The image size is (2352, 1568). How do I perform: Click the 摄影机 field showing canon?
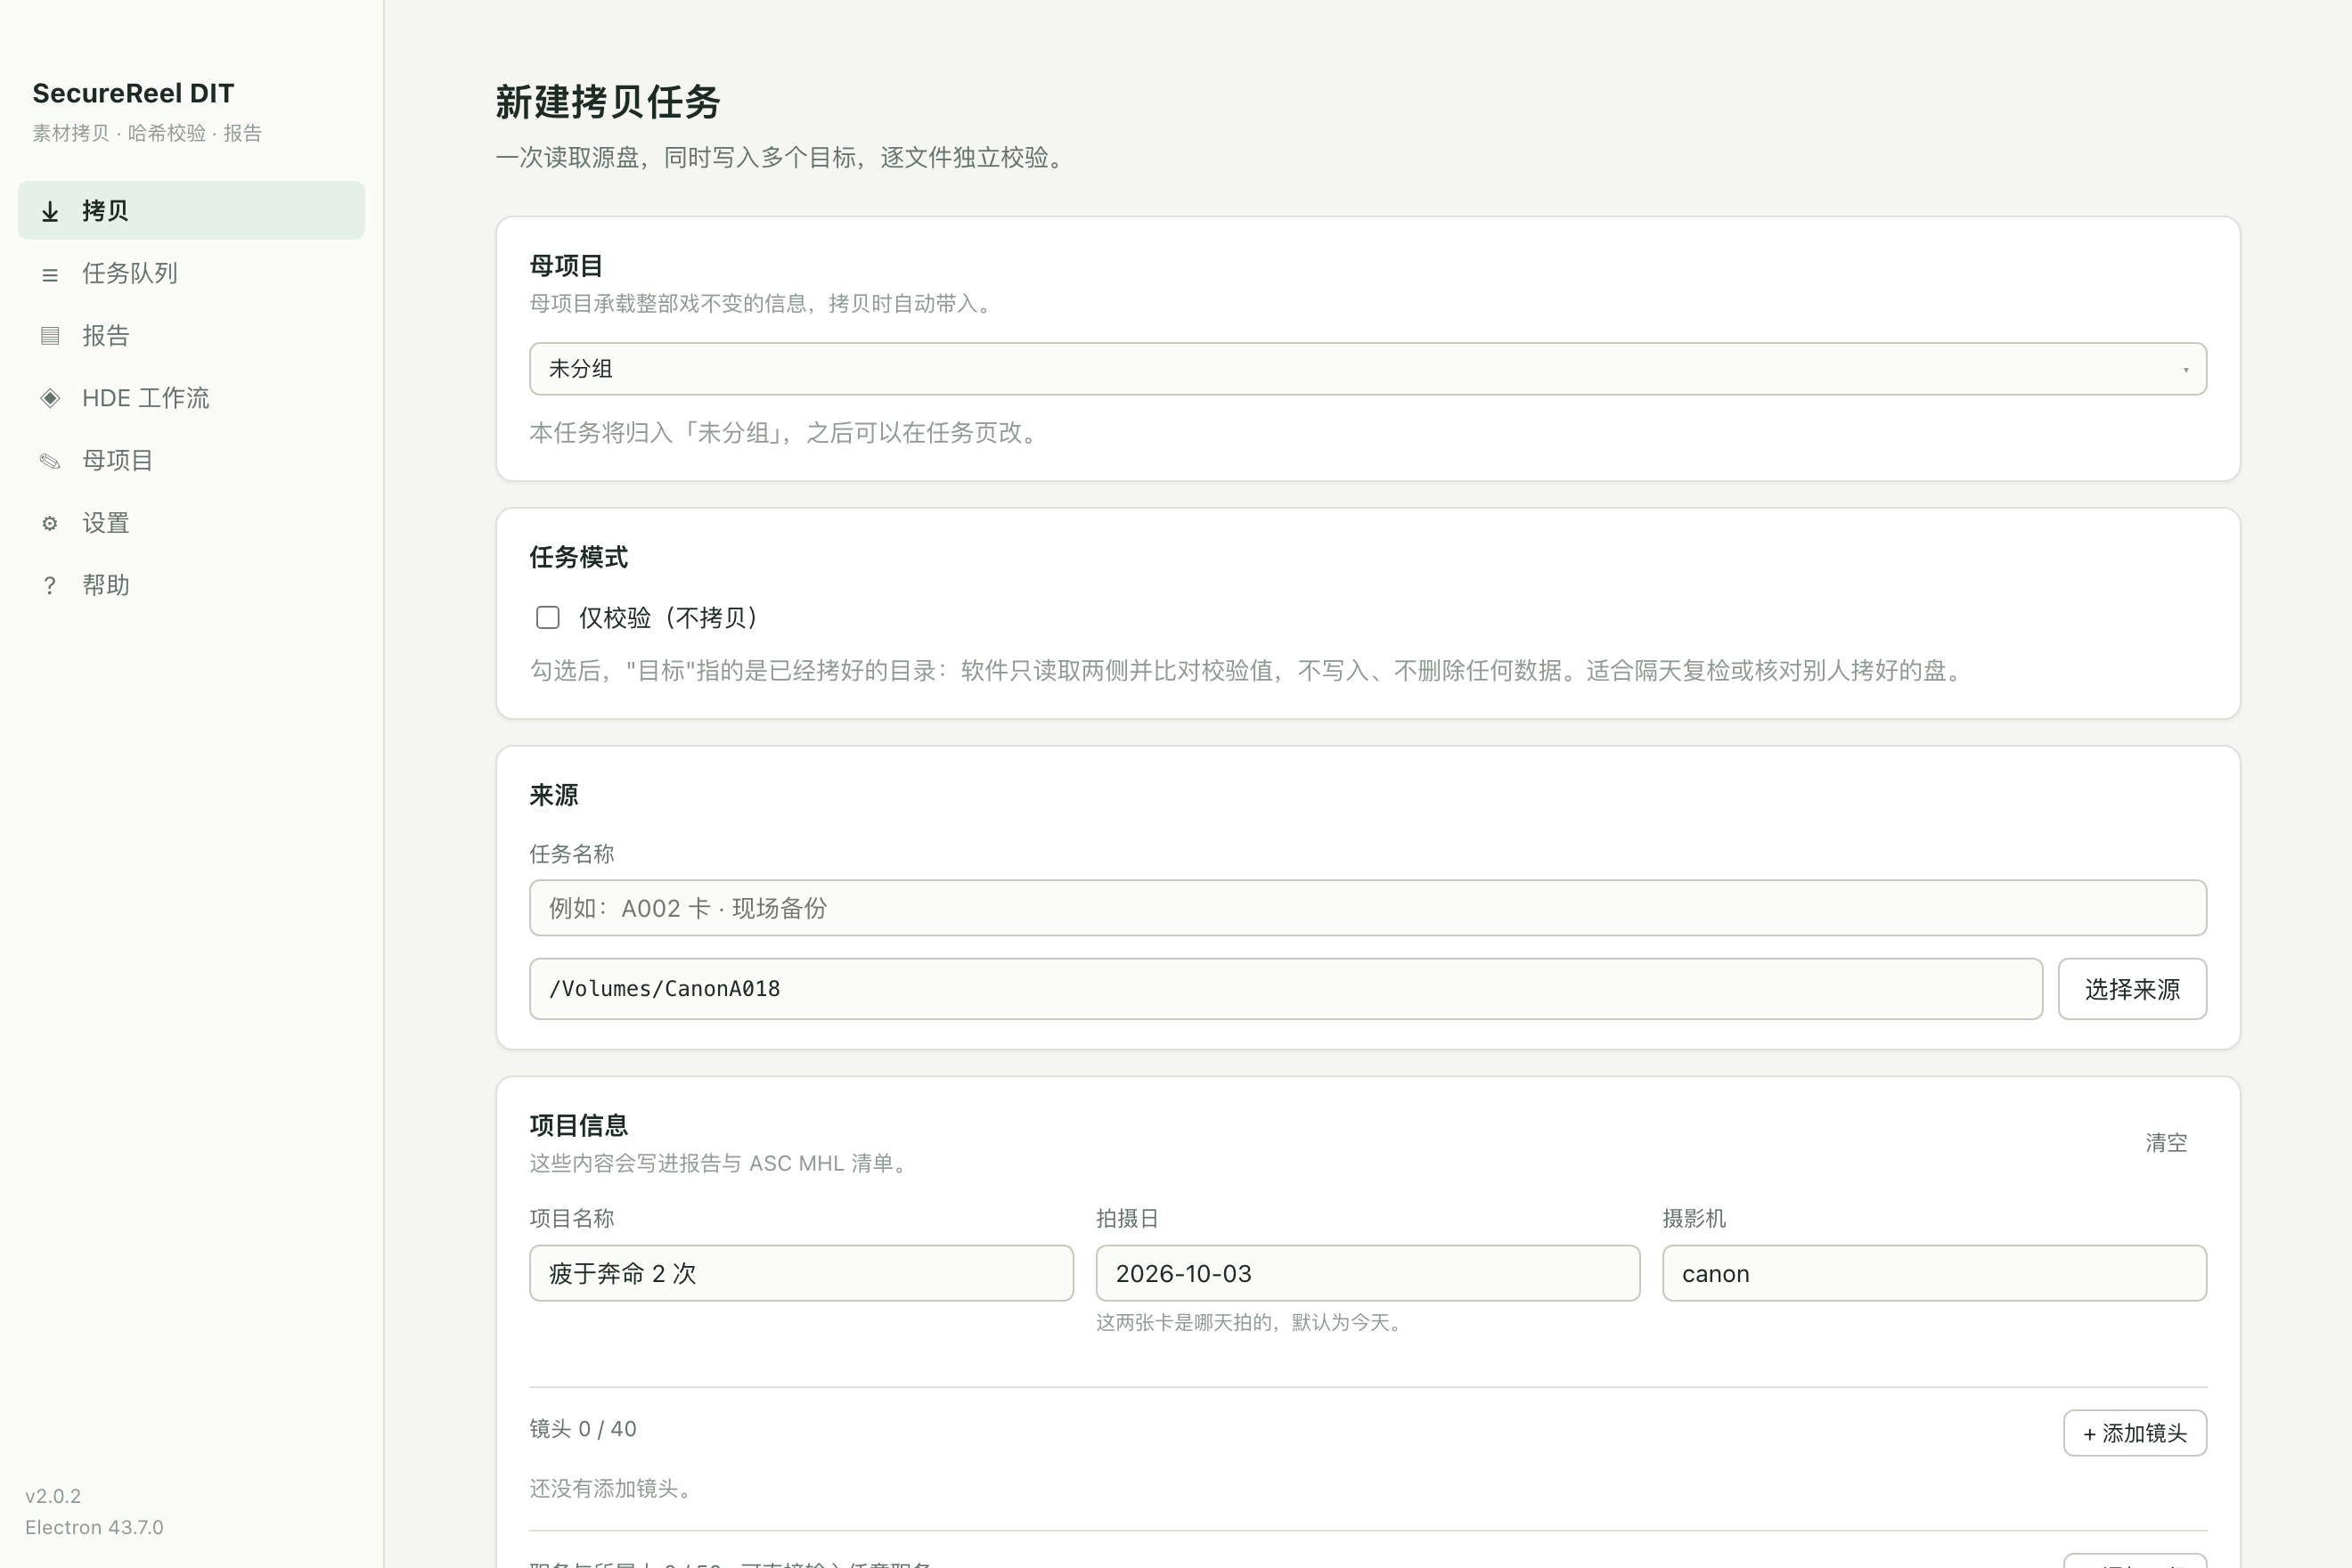tap(1934, 1273)
